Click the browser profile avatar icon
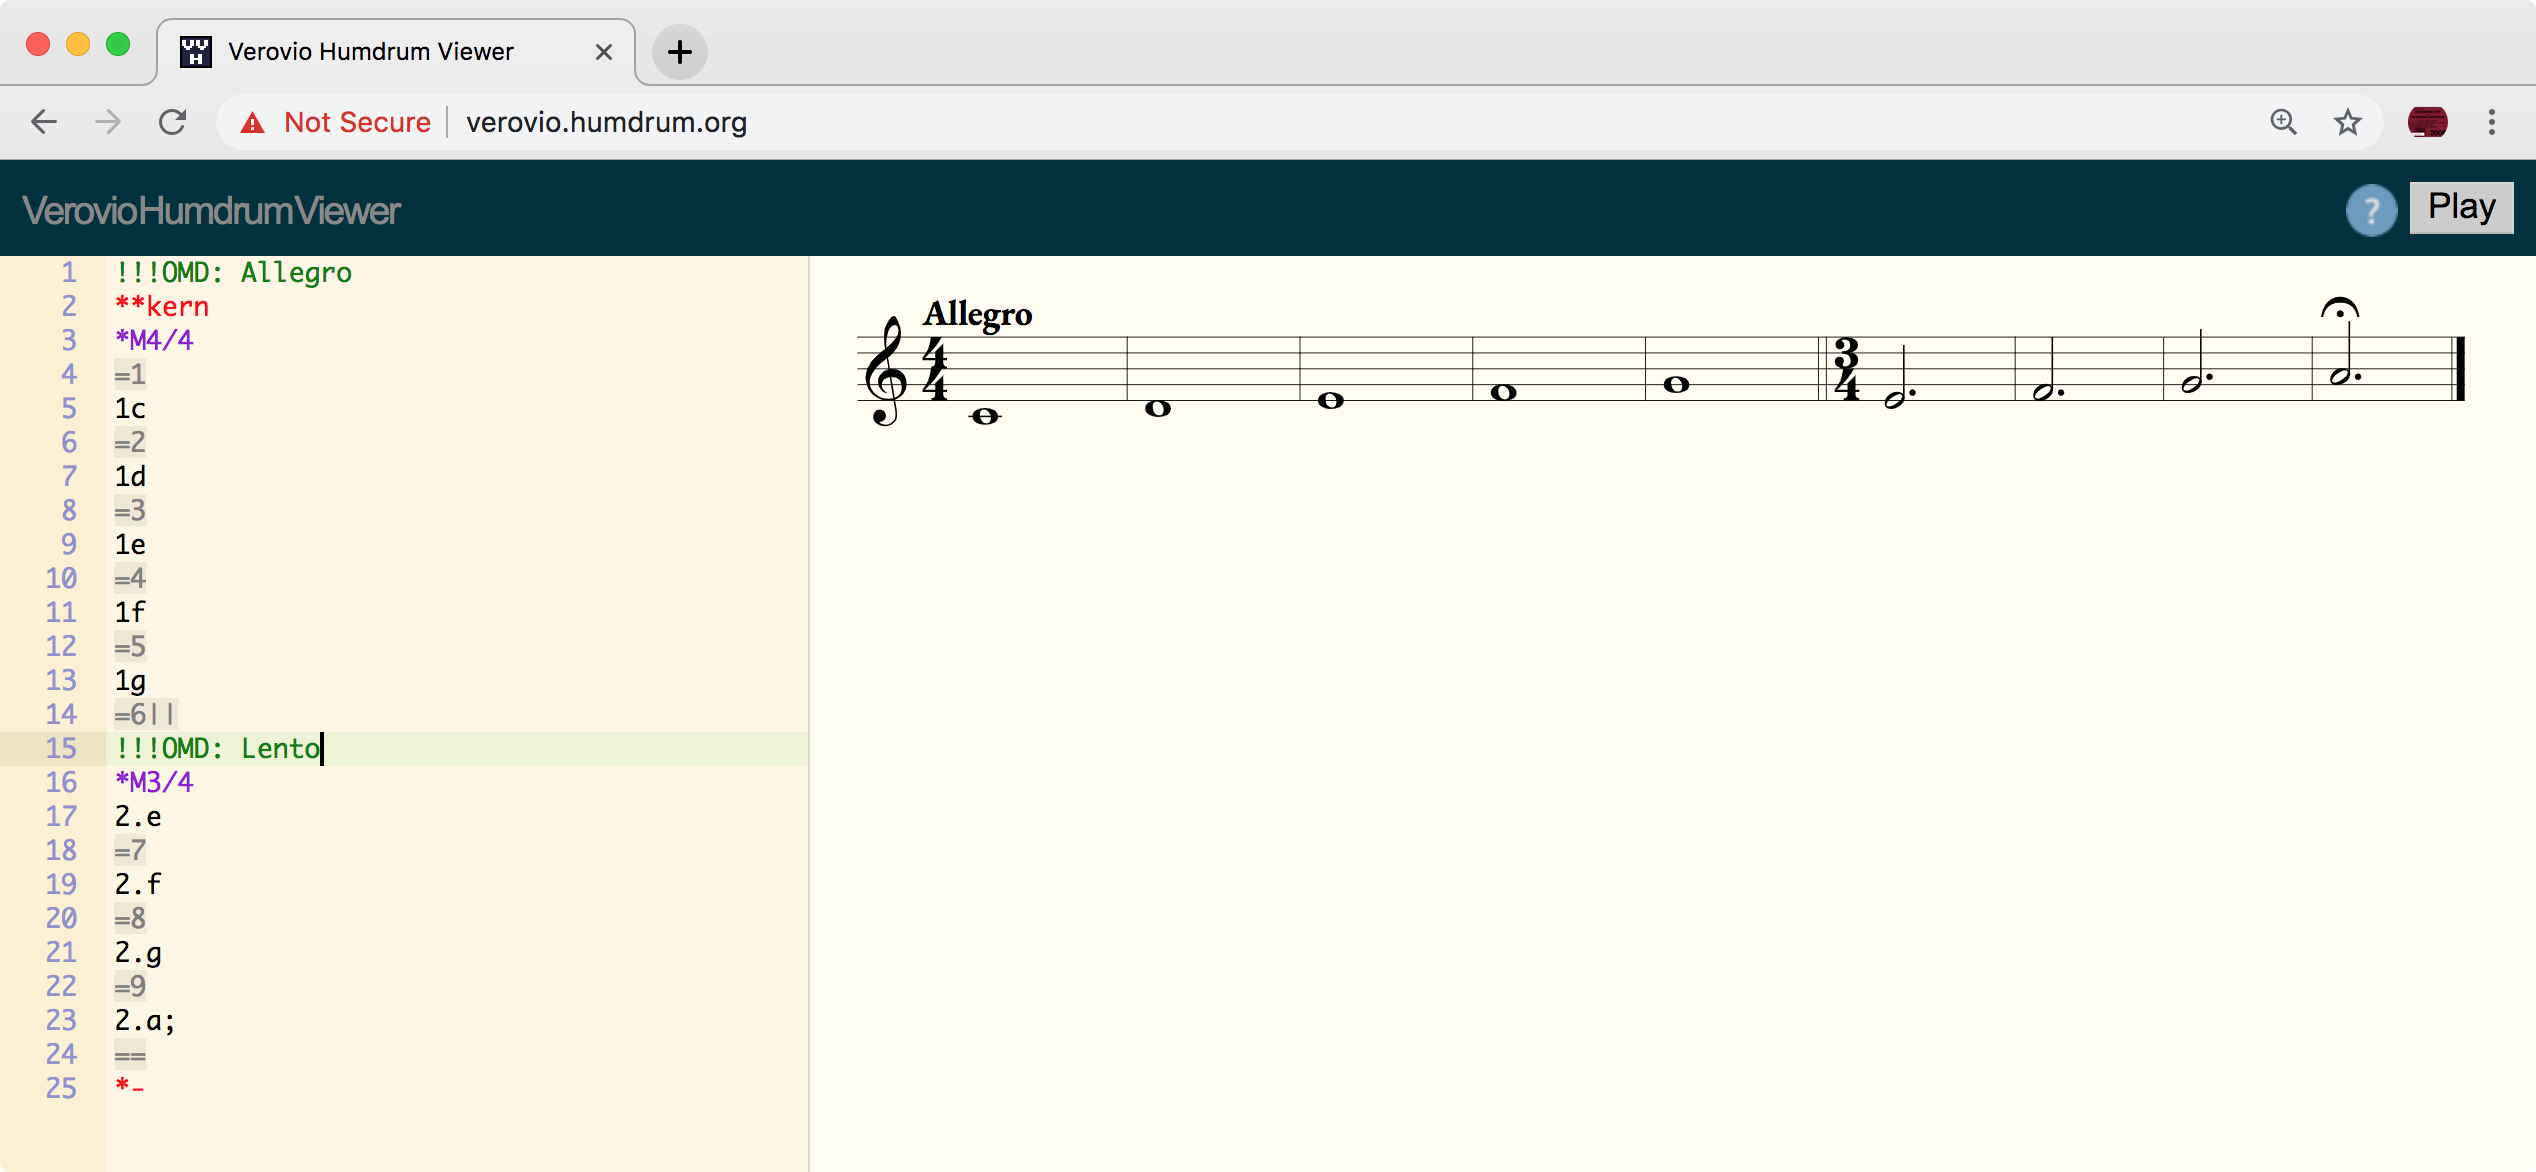The width and height of the screenshot is (2536, 1172). 2428,122
